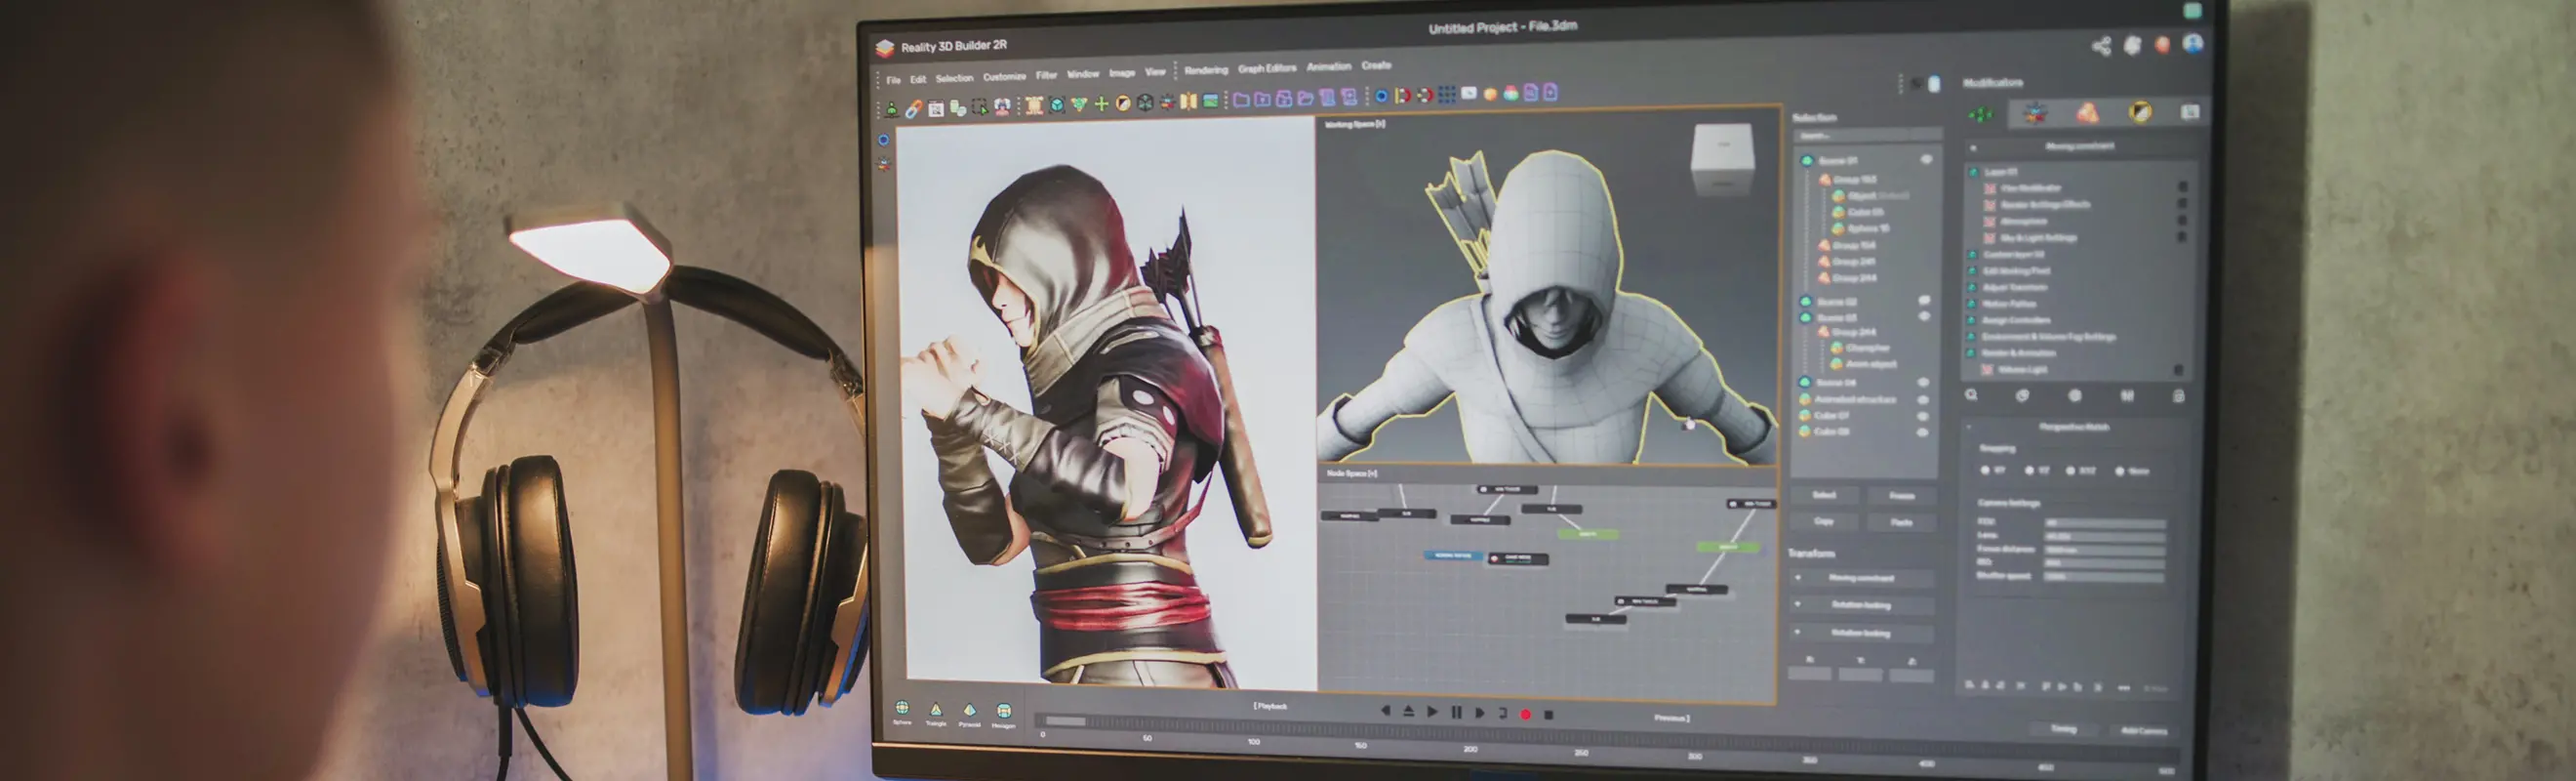Click the sliders icon below modifier list
The image size is (2576, 781).
pyautogui.click(x=2127, y=396)
